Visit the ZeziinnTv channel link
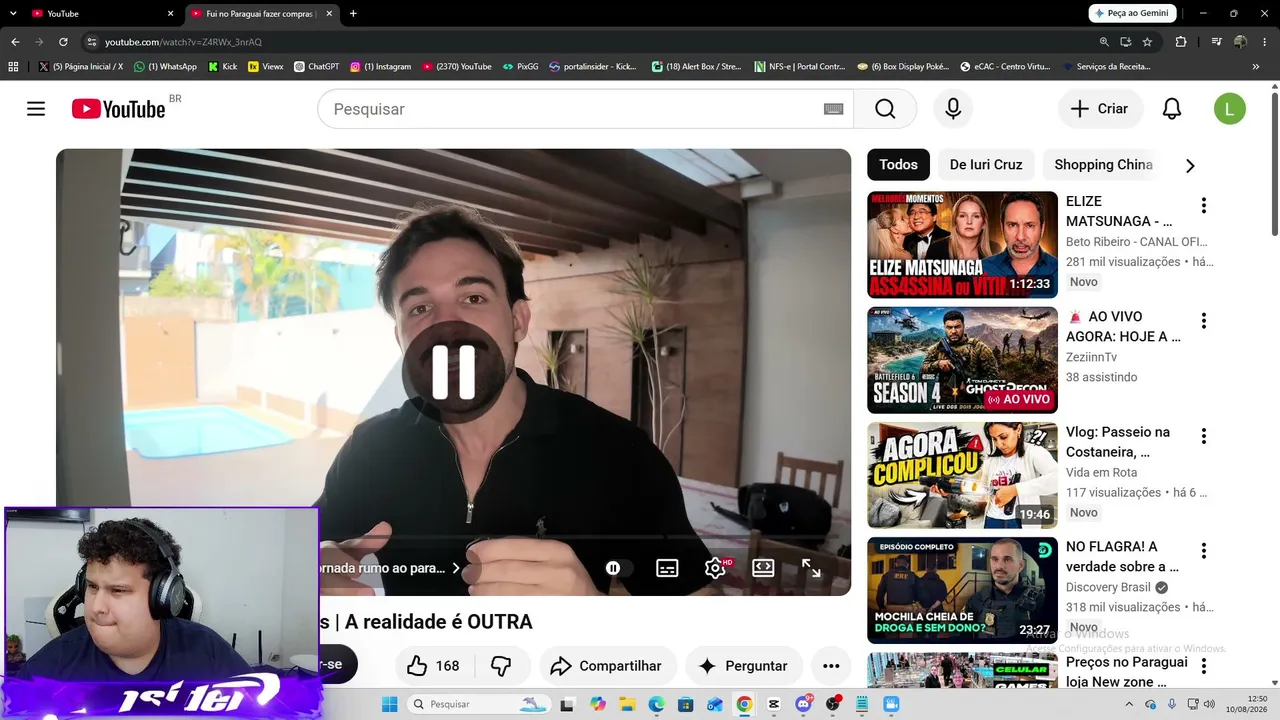1280x720 pixels. (1091, 357)
